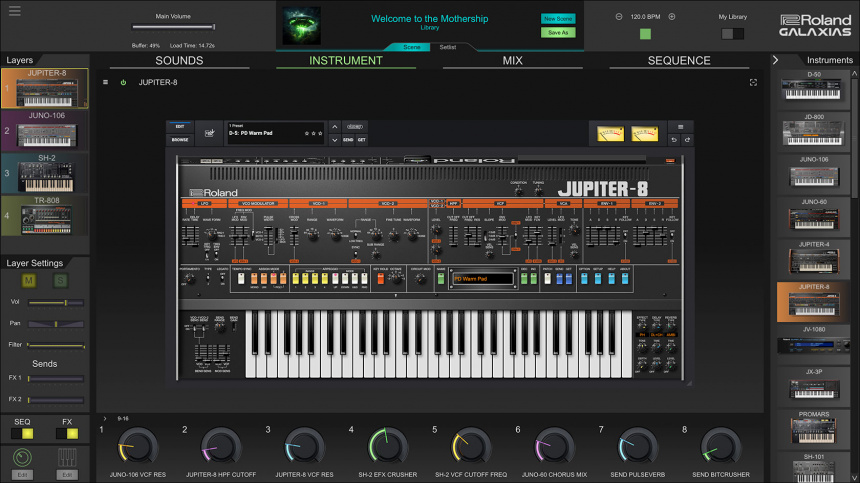The image size is (860, 483).
Task: Switch to the Setlist tab
Action: (448, 47)
